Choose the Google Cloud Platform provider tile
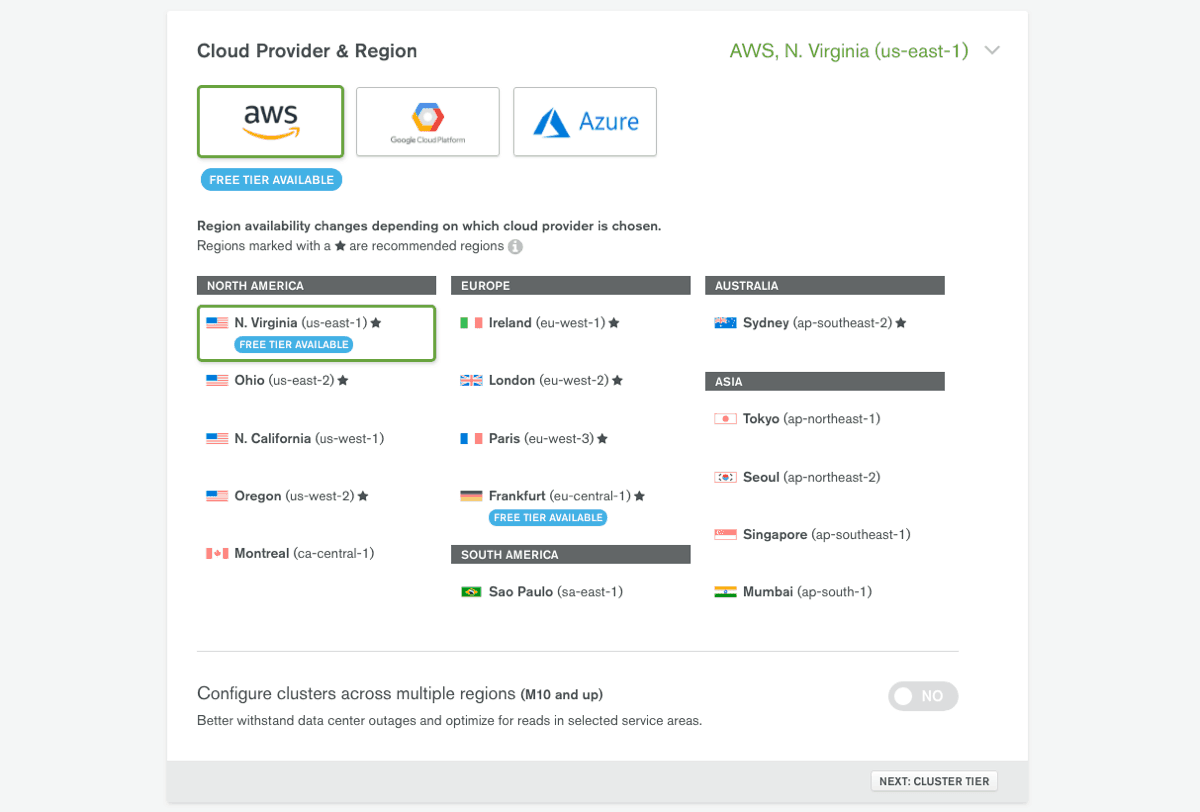Image resolution: width=1200 pixels, height=812 pixels. click(x=428, y=121)
